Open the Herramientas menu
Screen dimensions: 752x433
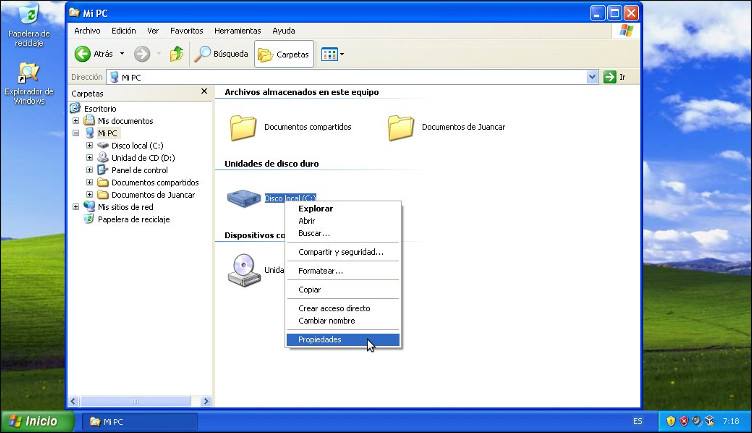237,31
